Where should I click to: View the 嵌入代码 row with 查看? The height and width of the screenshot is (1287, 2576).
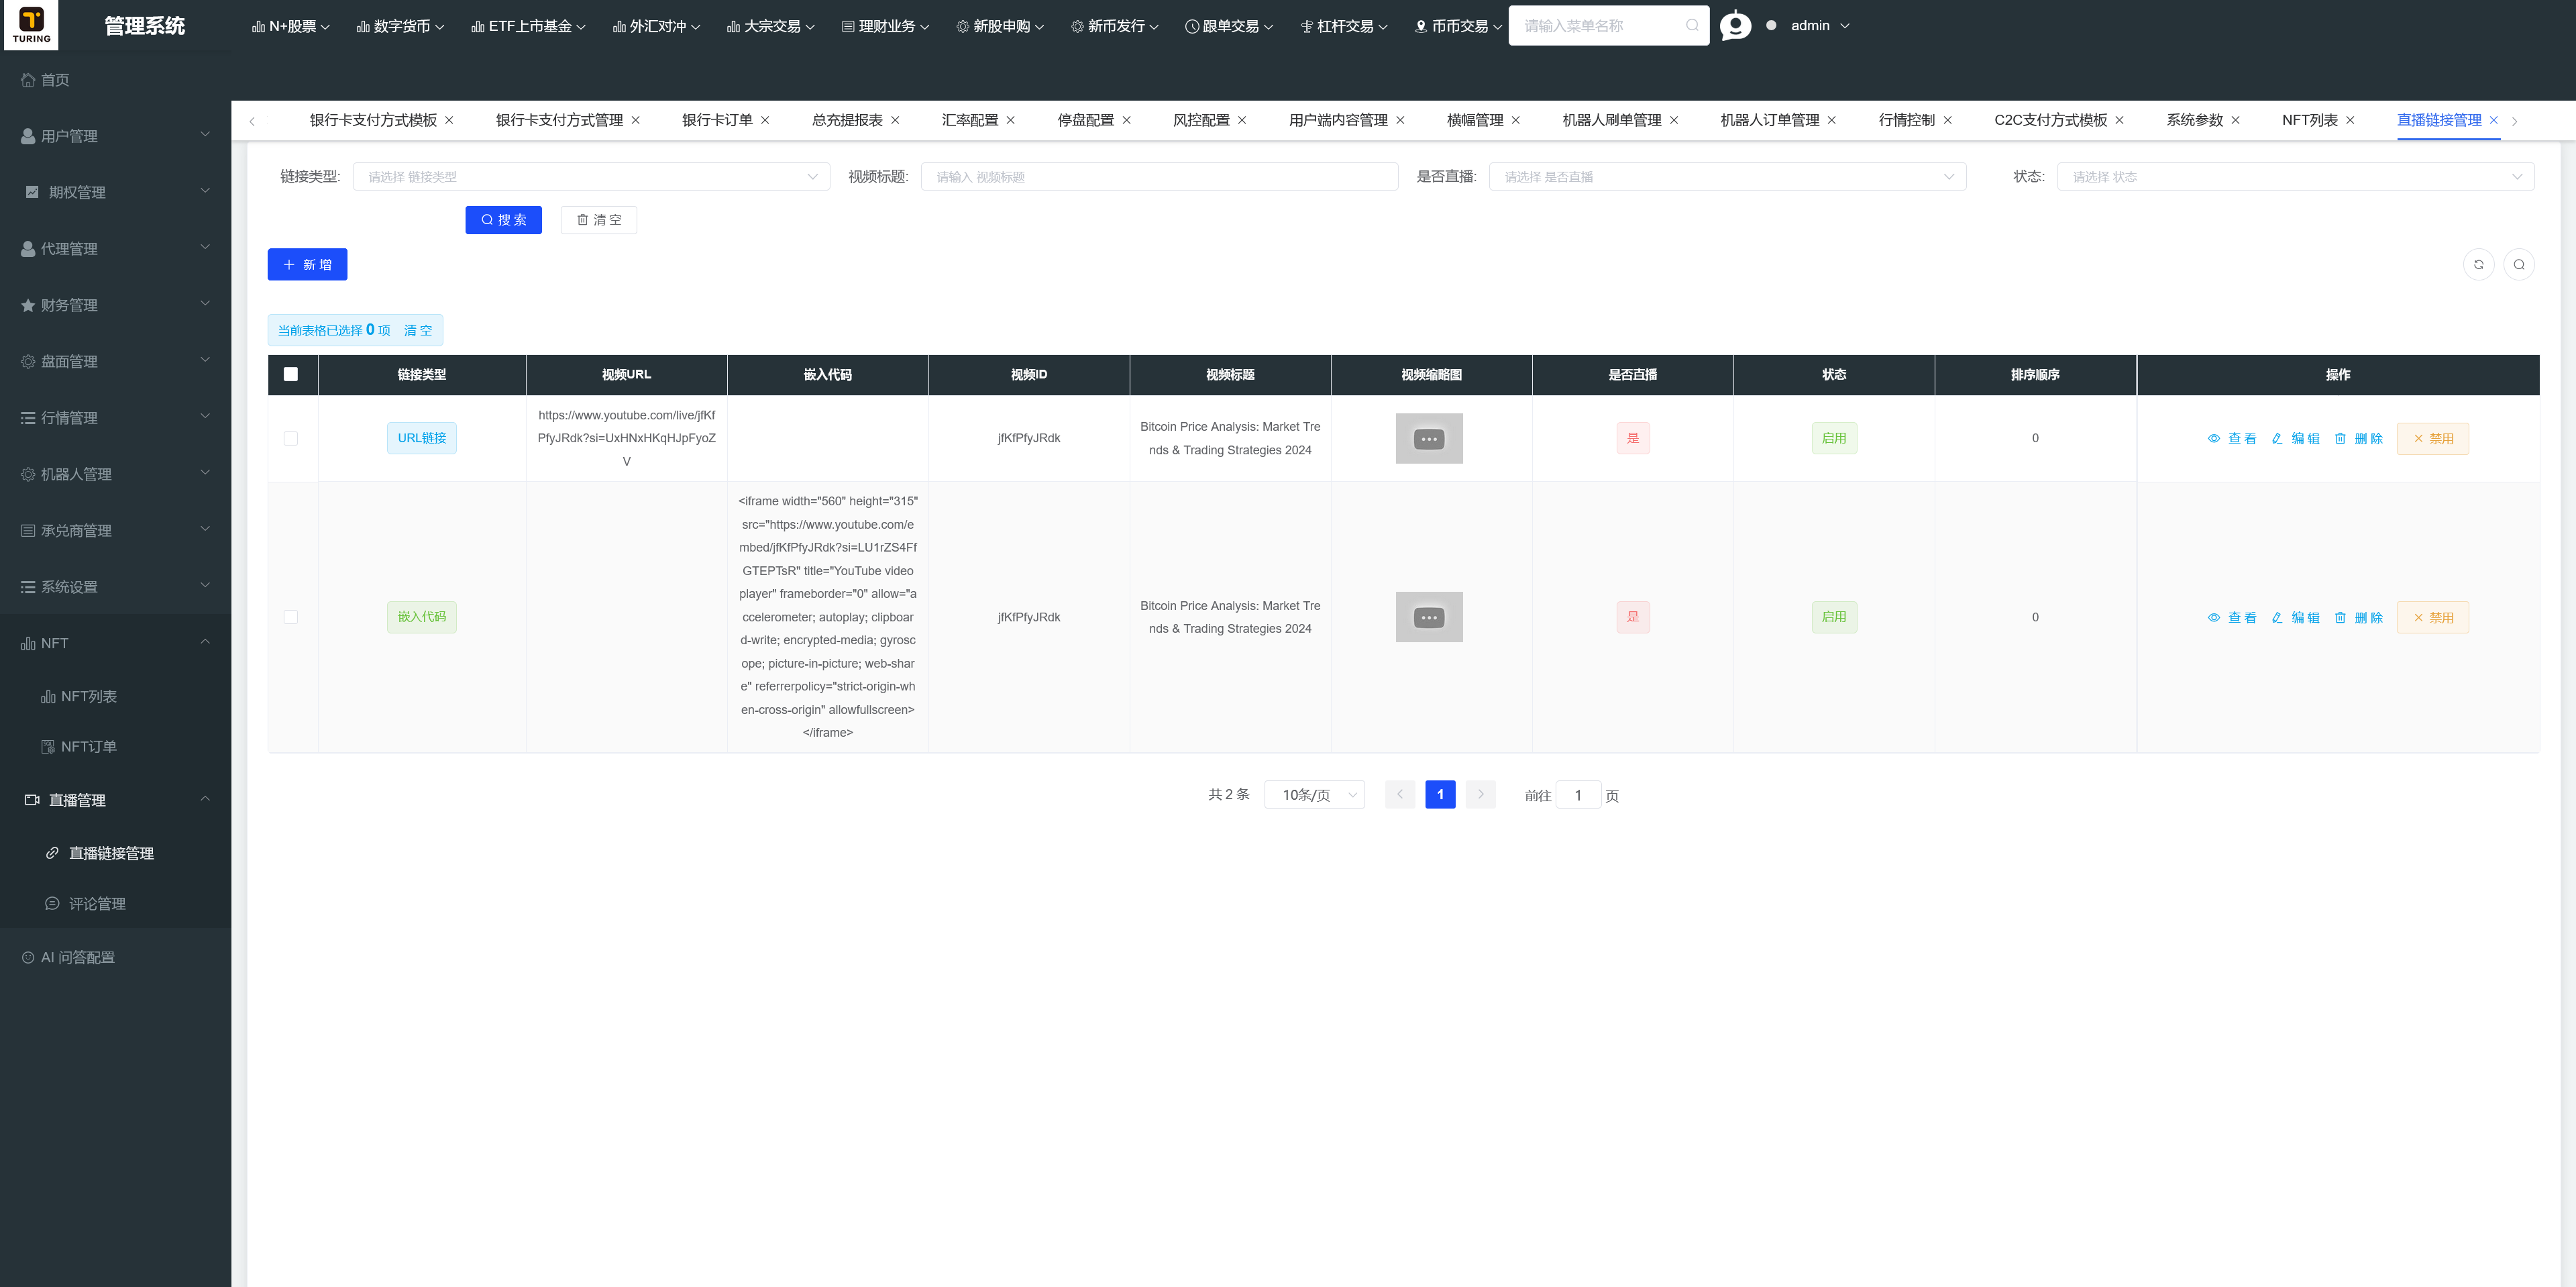point(2232,617)
